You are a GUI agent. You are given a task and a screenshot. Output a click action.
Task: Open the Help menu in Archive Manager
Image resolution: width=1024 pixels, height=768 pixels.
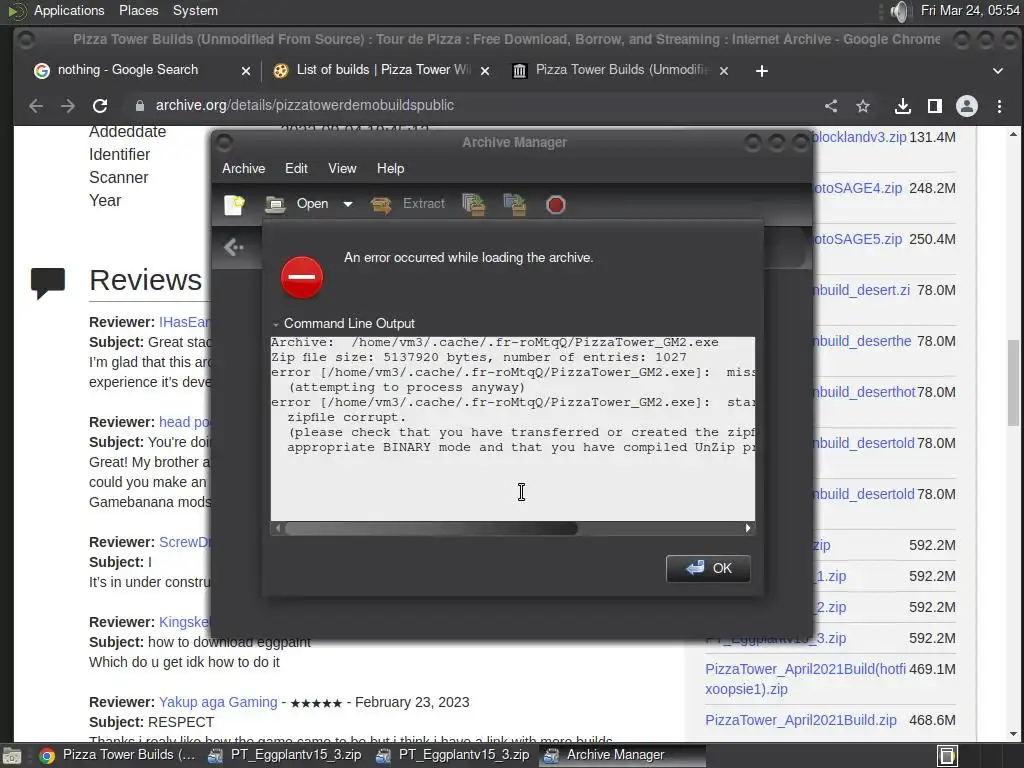(x=391, y=168)
